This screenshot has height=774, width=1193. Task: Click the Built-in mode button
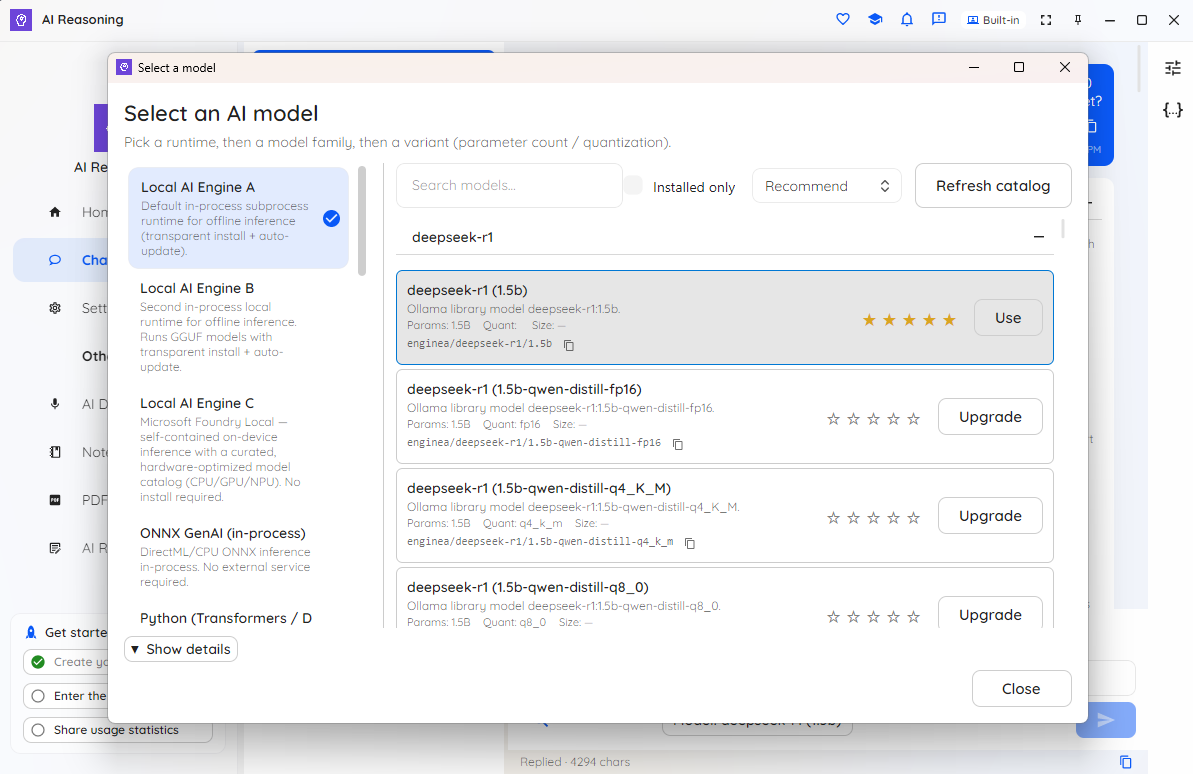click(x=993, y=20)
